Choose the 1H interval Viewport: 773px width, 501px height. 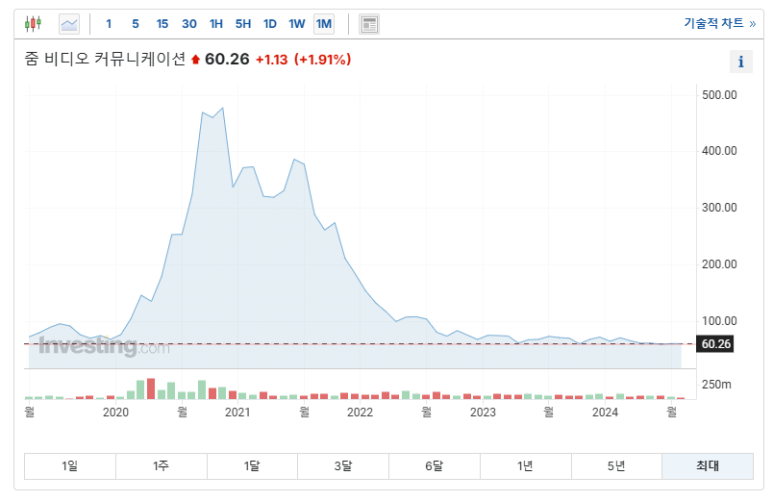(216, 24)
